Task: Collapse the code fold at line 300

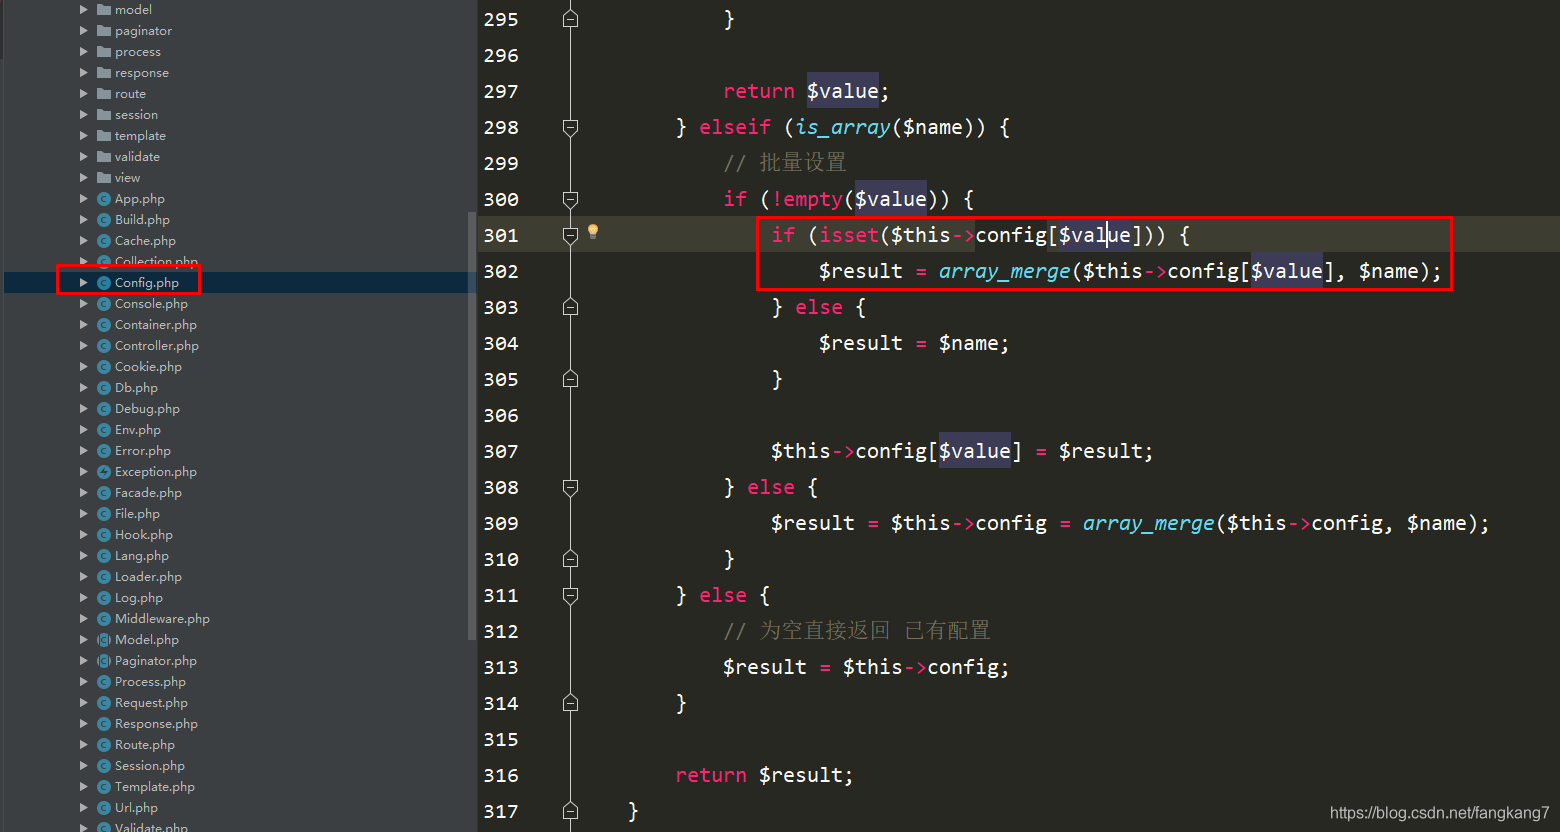Action: [x=570, y=199]
